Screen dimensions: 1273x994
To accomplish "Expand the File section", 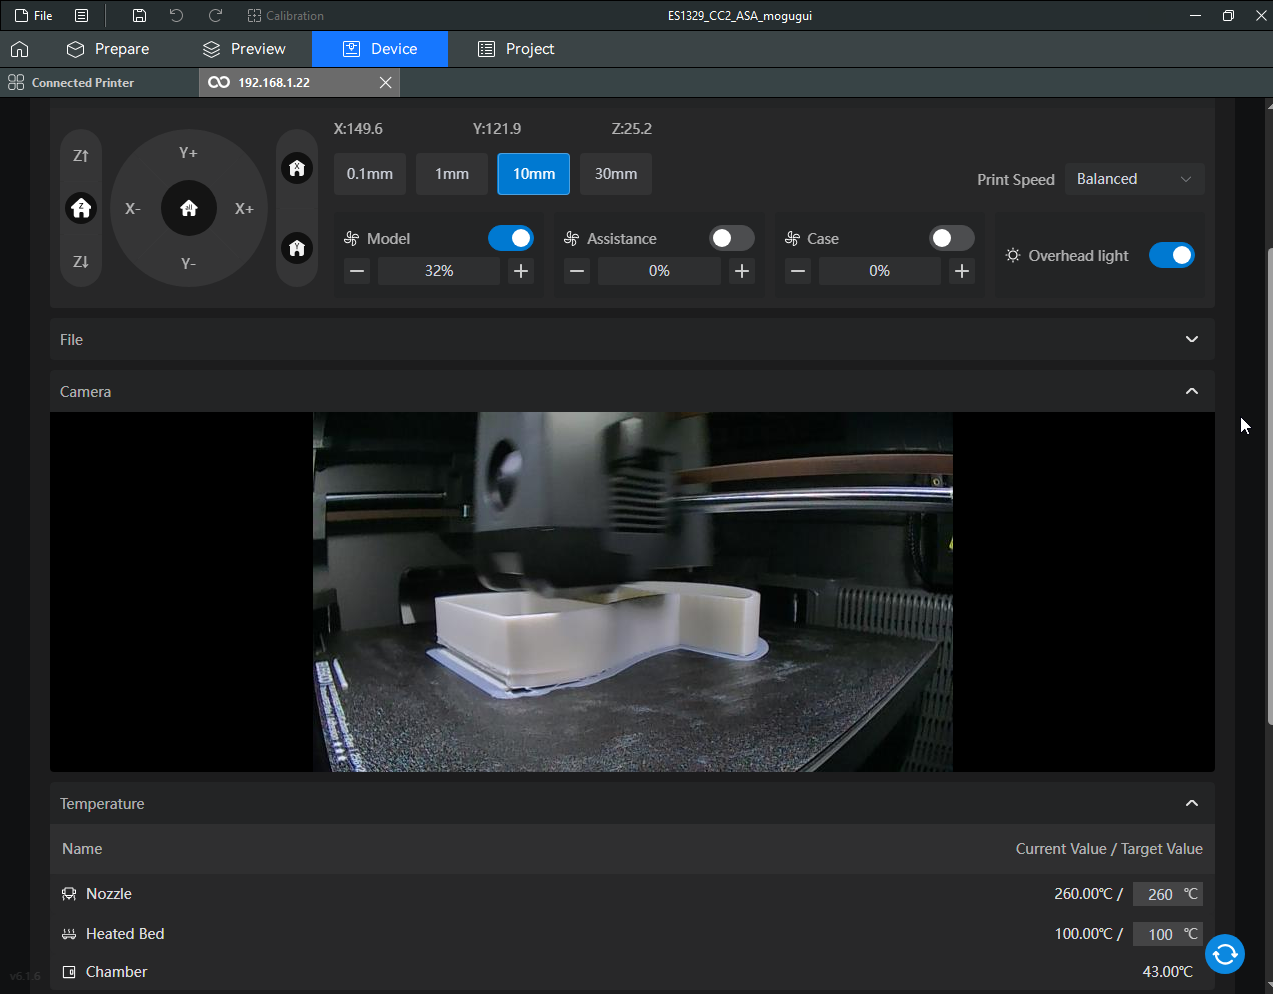I will point(1191,340).
